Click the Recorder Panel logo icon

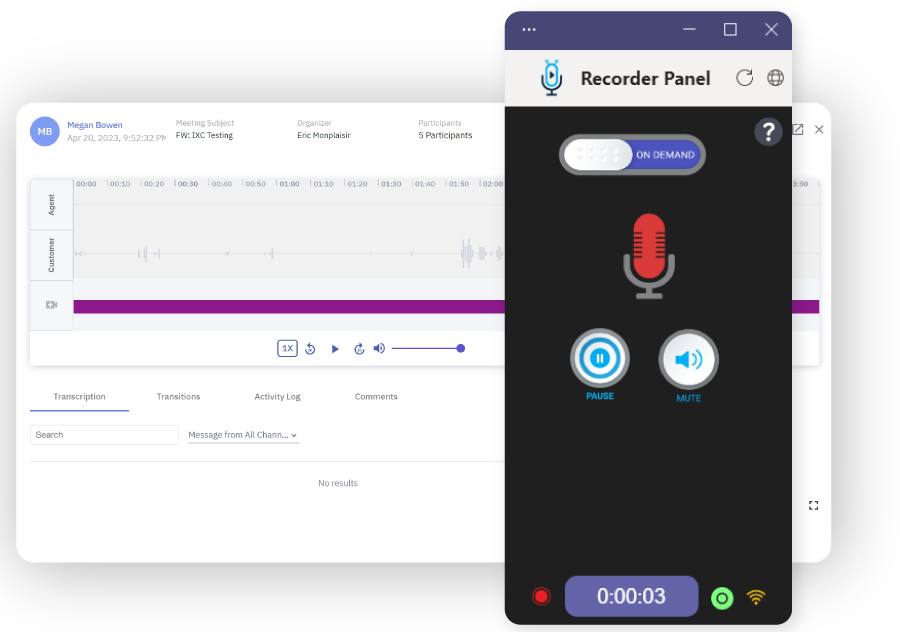coord(552,77)
